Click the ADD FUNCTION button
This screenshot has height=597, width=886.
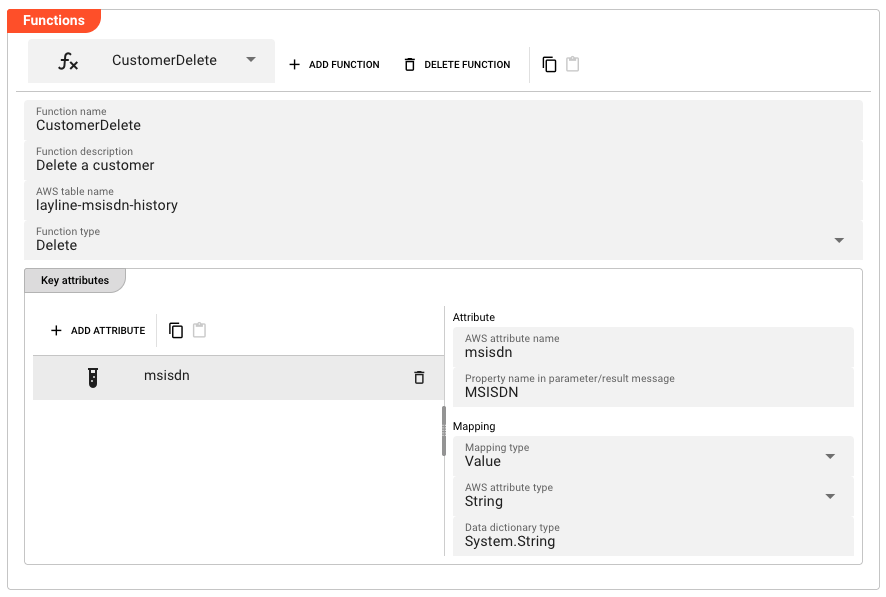pos(334,64)
